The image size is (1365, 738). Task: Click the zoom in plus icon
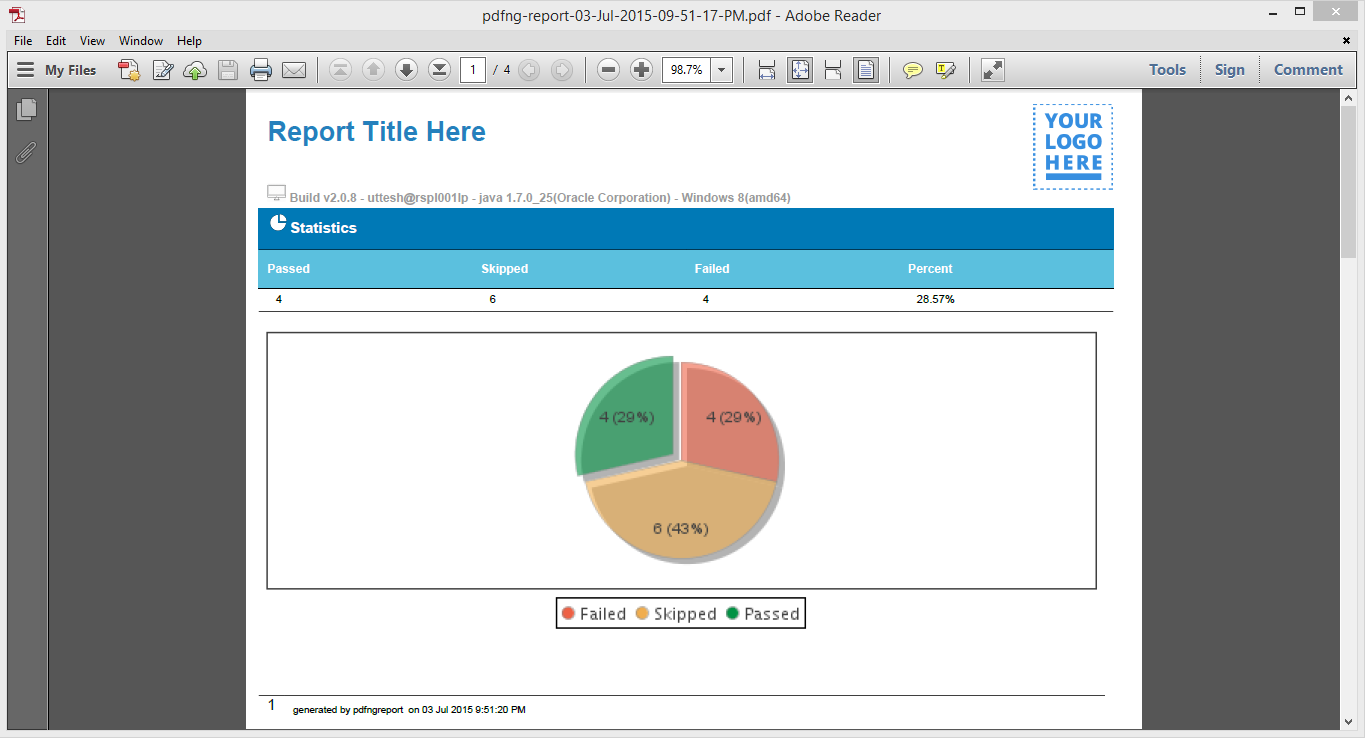642,70
